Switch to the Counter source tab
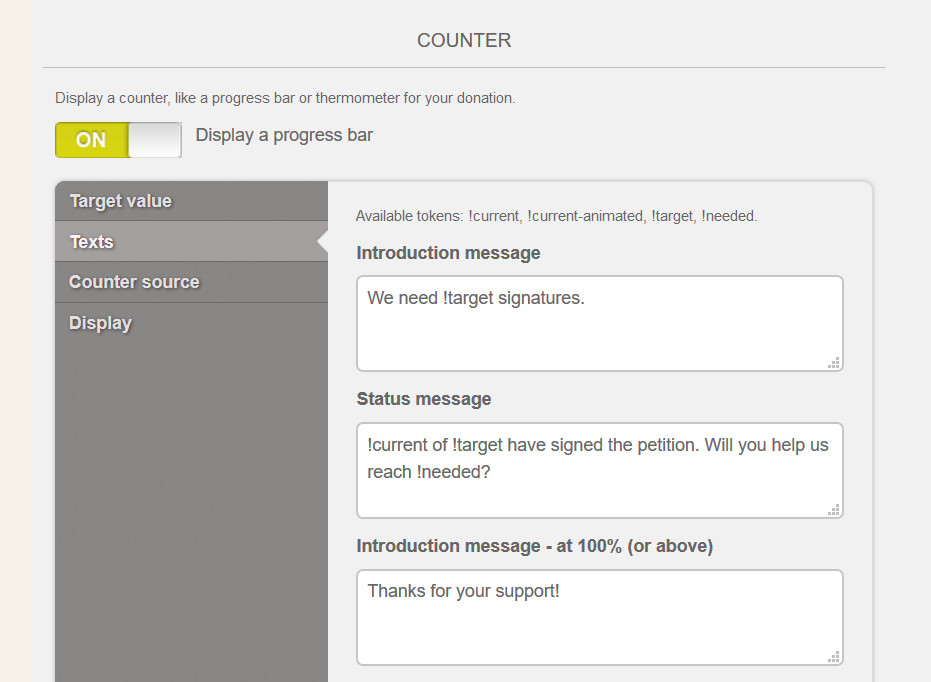931x682 pixels. coord(191,282)
